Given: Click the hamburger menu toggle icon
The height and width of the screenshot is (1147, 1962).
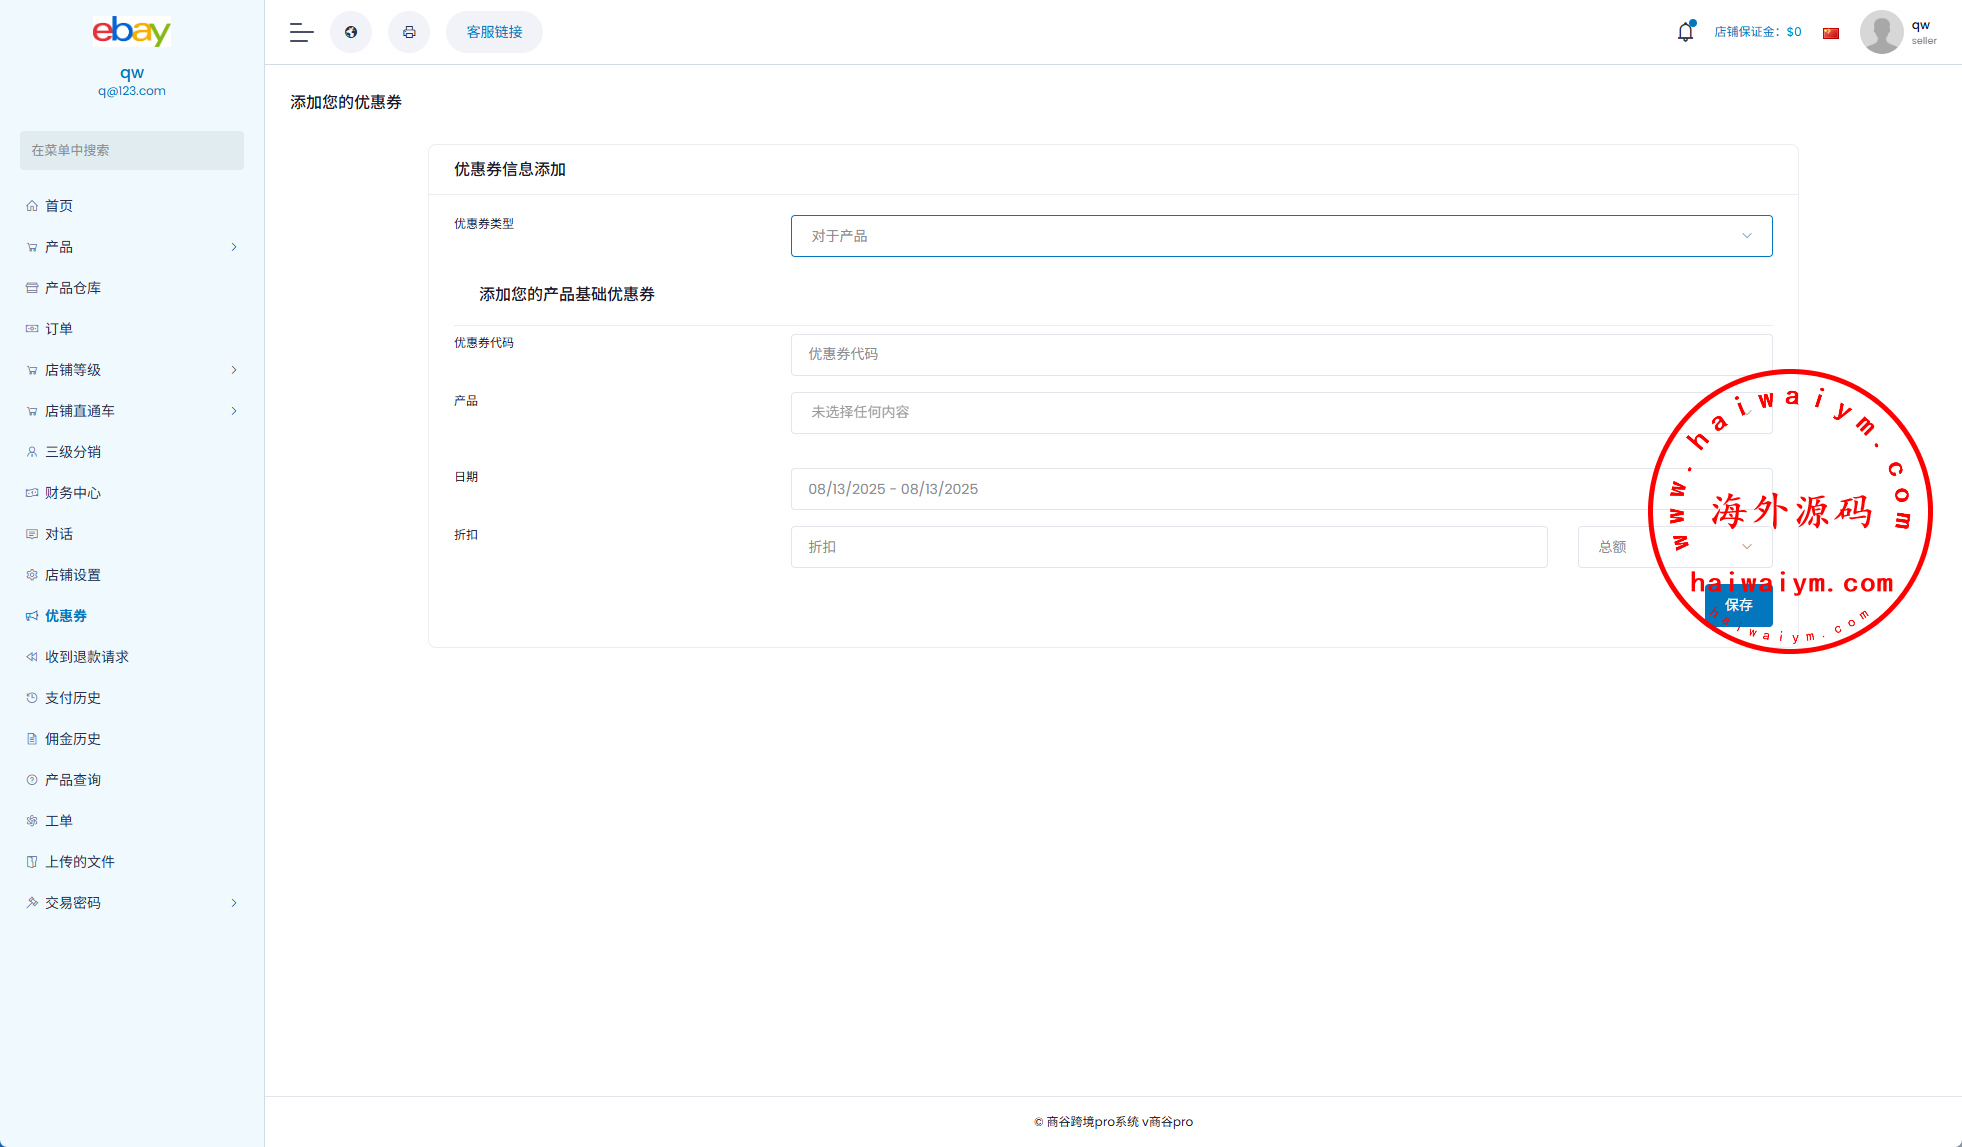Looking at the screenshot, I should tap(301, 32).
